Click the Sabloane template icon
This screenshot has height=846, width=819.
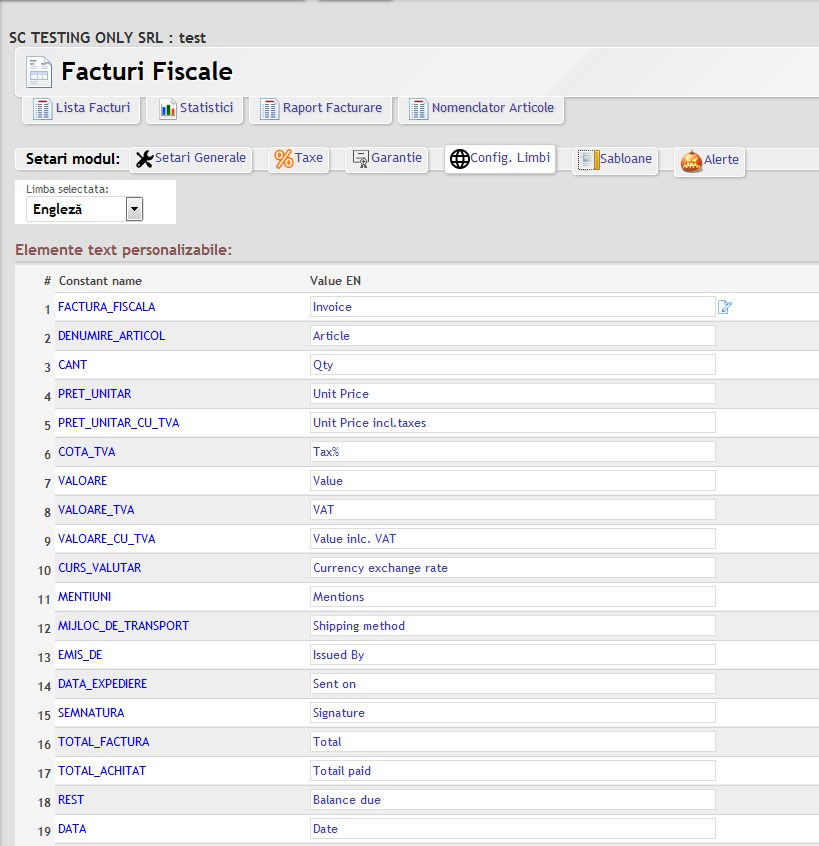(x=587, y=160)
